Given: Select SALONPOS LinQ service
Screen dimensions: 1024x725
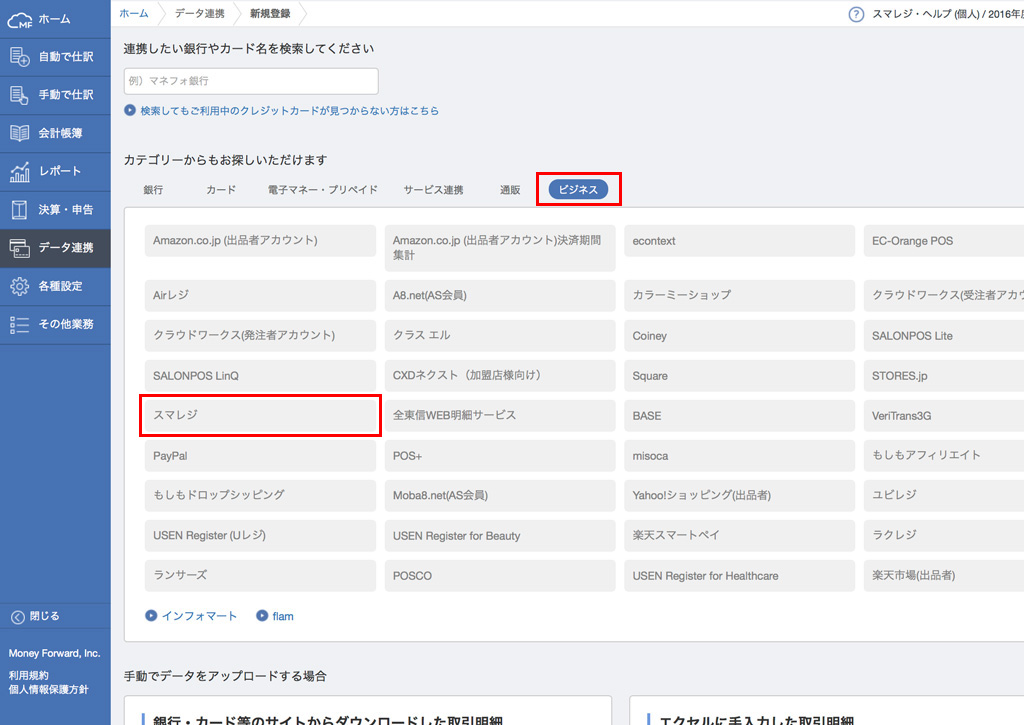Looking at the screenshot, I should click(x=261, y=376).
